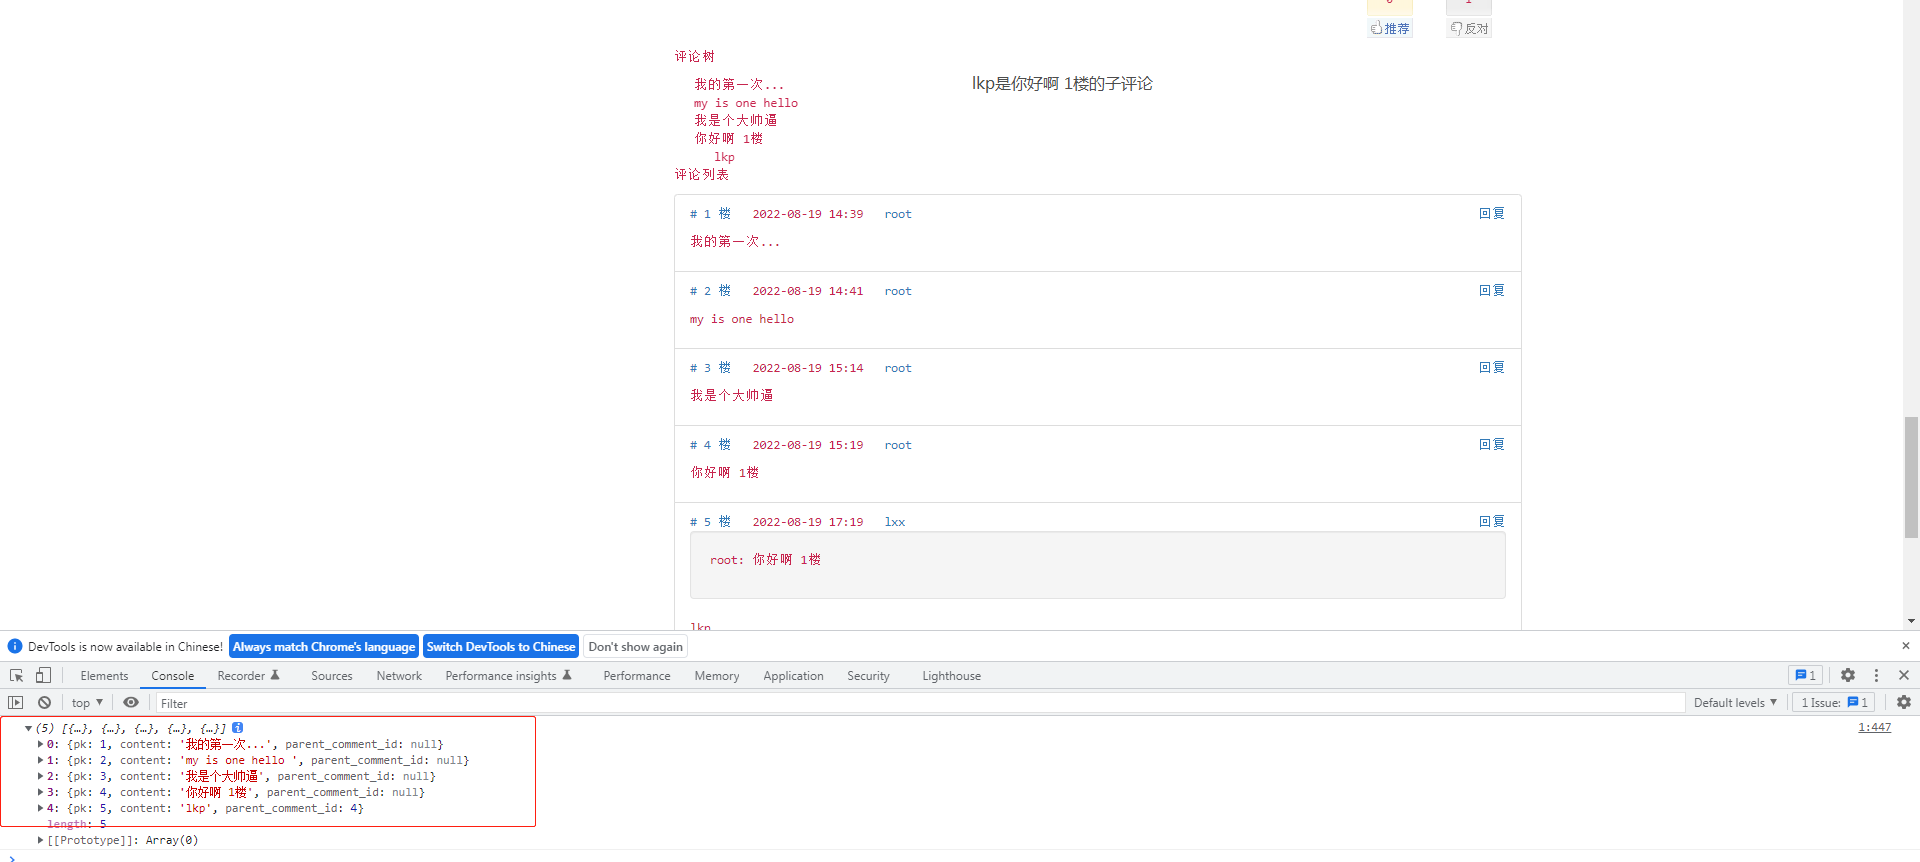
Task: Expand array item 1 with pk 2
Action: (40, 760)
